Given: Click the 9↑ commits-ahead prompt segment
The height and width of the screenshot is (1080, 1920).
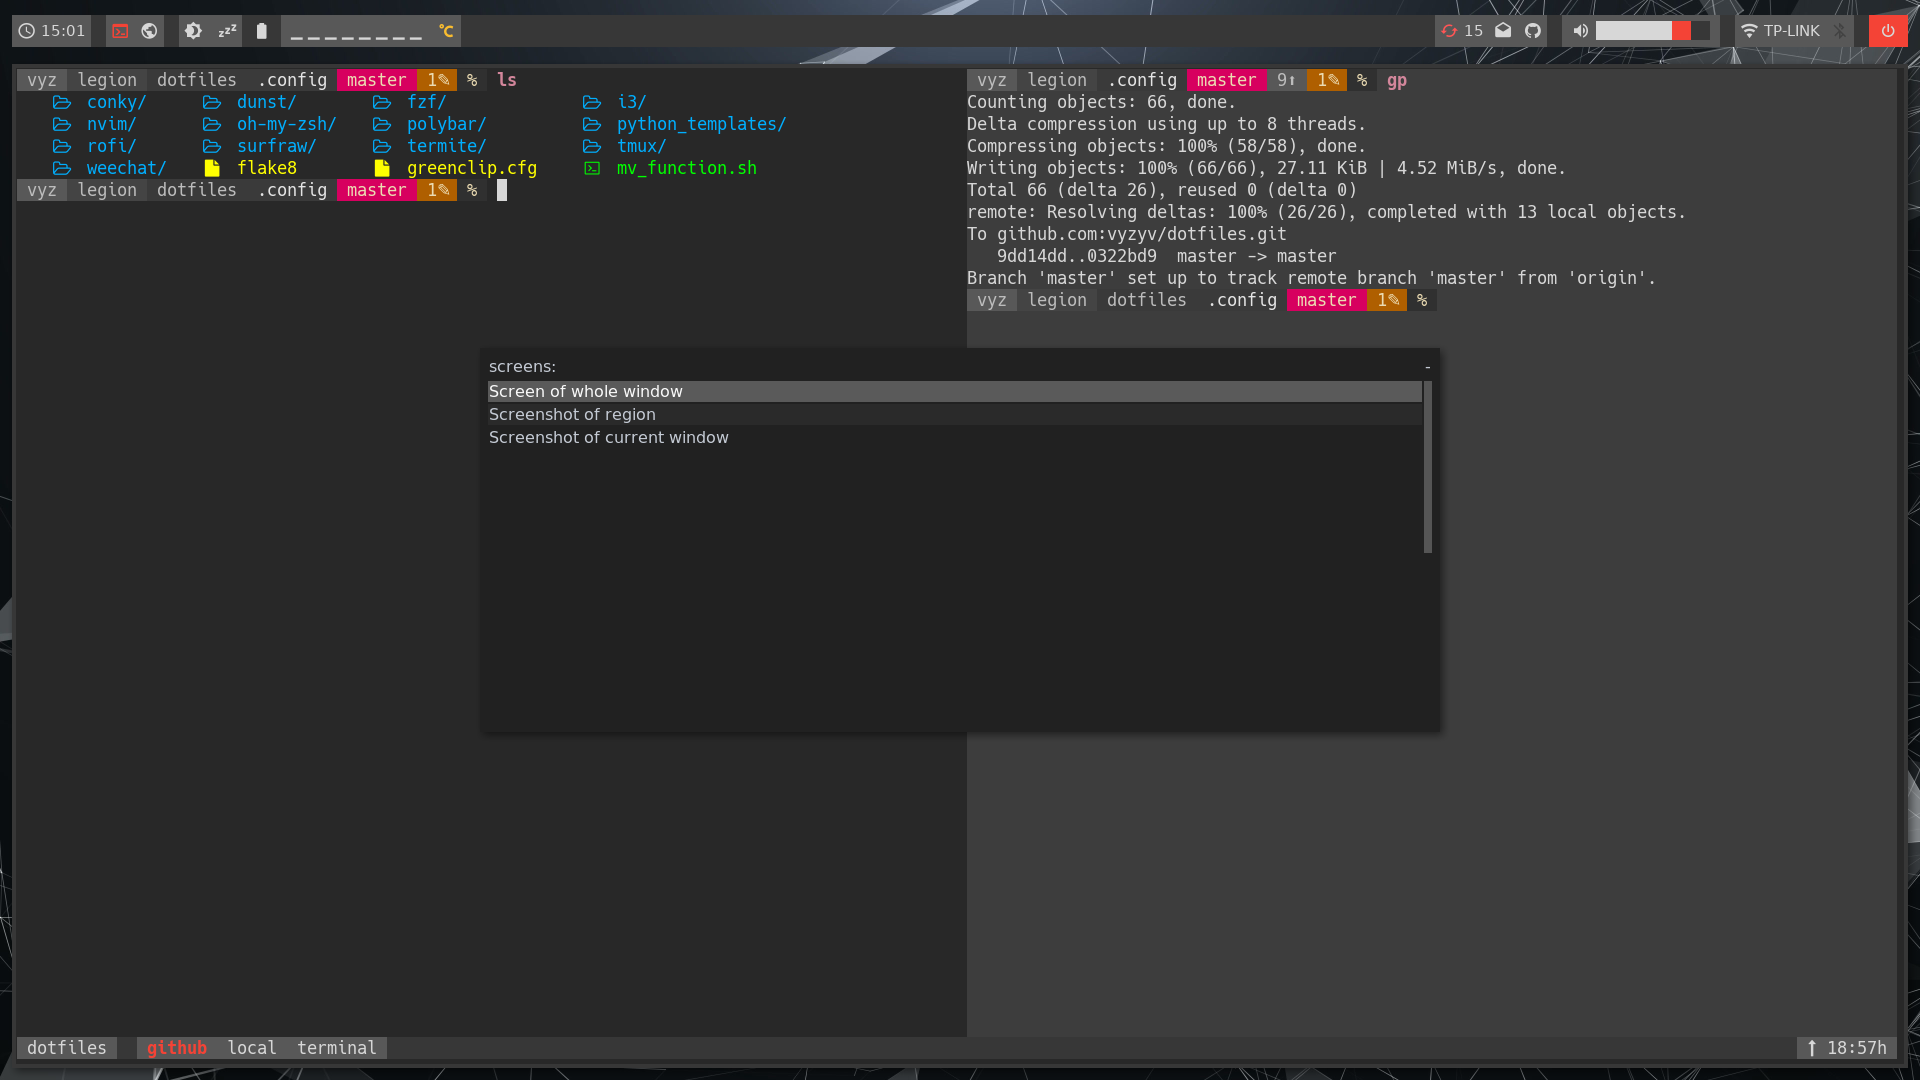Looking at the screenshot, I should (x=1287, y=80).
